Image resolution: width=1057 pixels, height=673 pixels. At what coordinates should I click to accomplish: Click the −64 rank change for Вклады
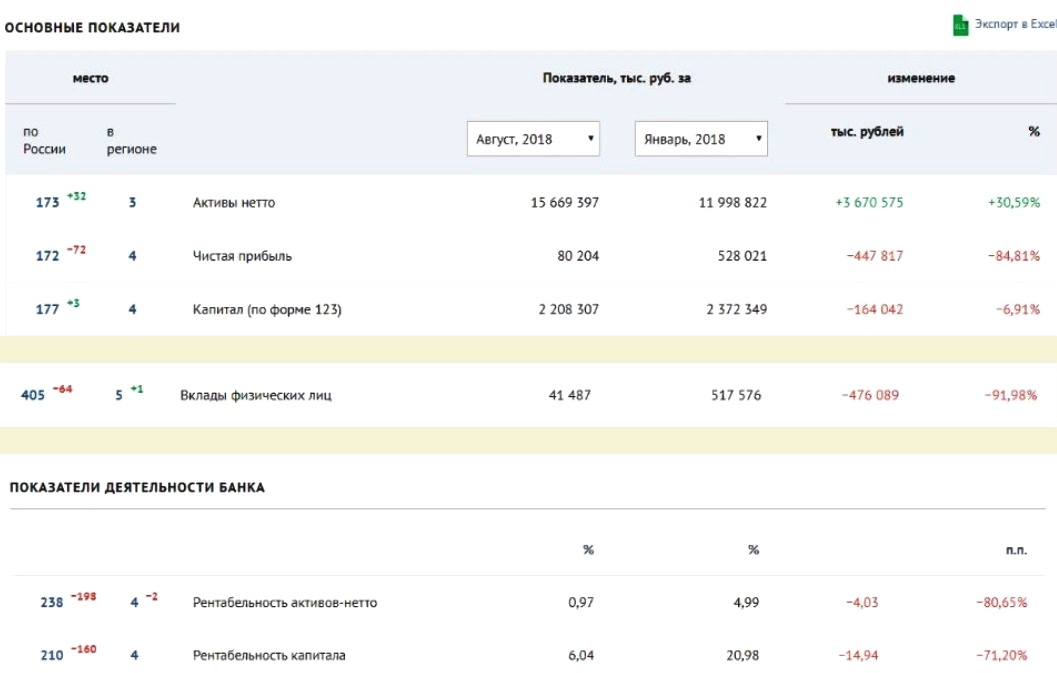(x=62, y=389)
